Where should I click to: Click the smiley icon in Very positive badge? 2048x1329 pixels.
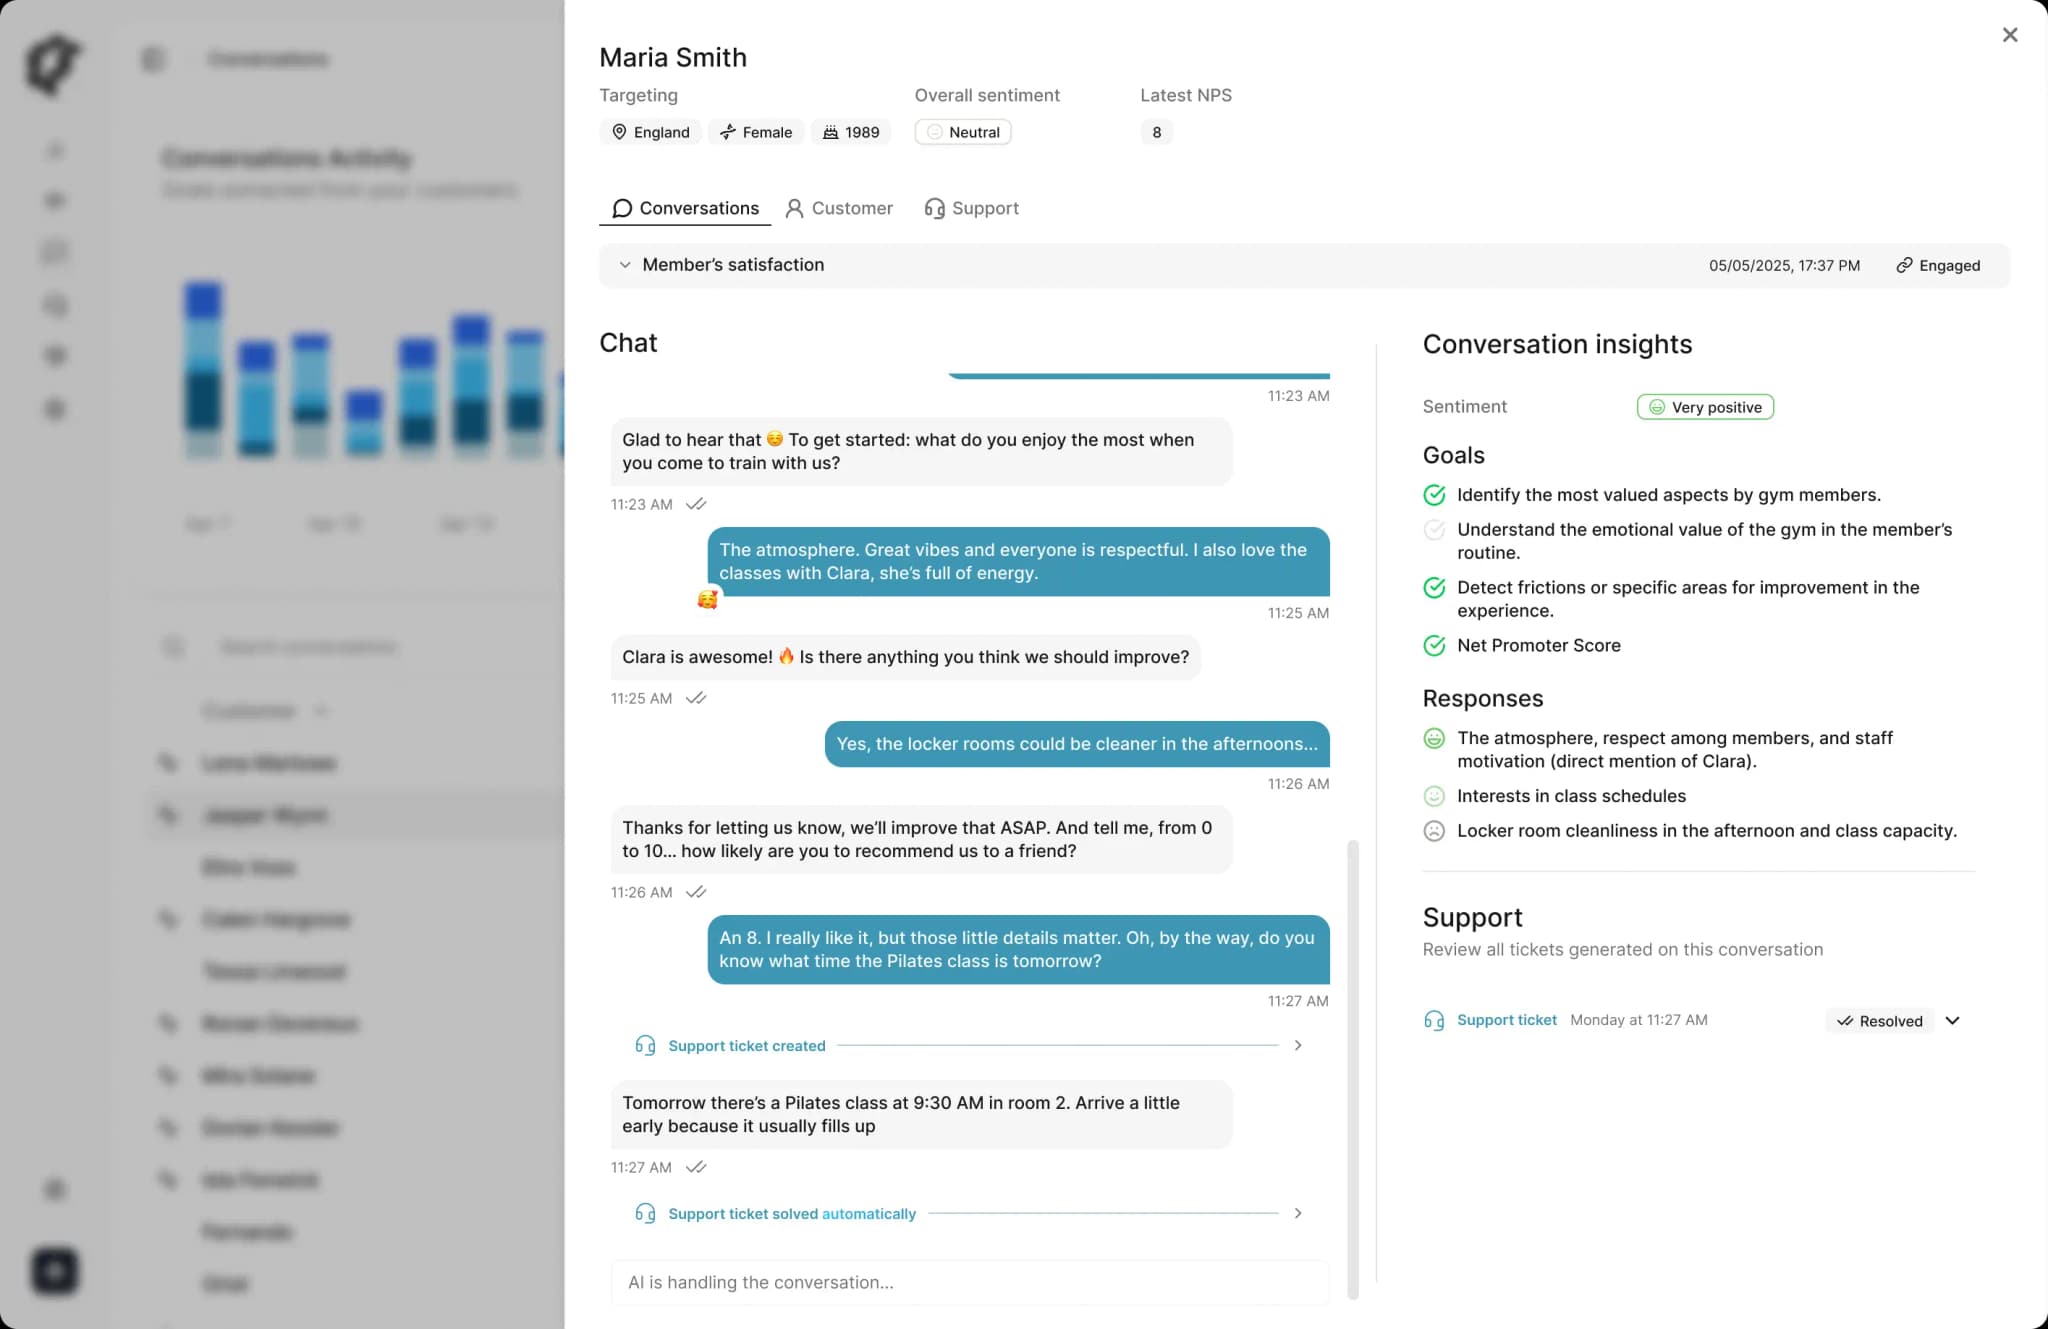(1657, 407)
